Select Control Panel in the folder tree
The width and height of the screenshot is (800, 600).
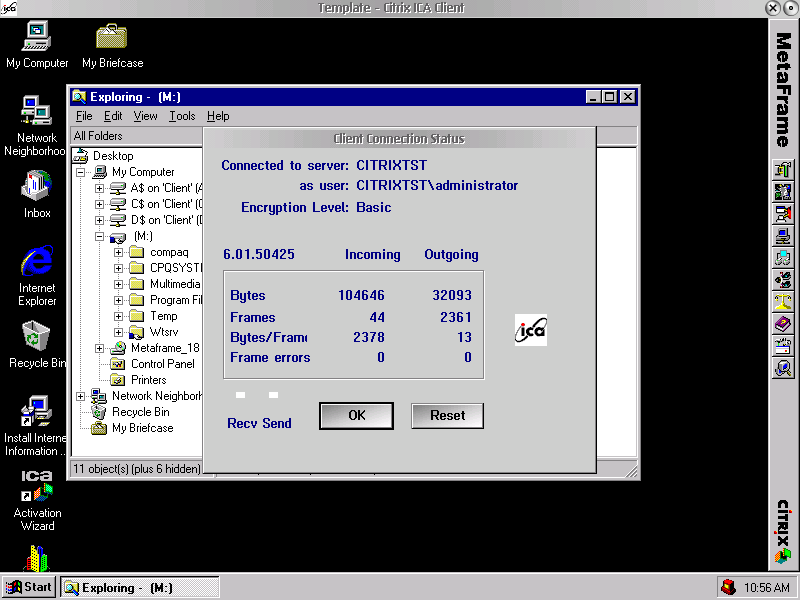coord(162,364)
